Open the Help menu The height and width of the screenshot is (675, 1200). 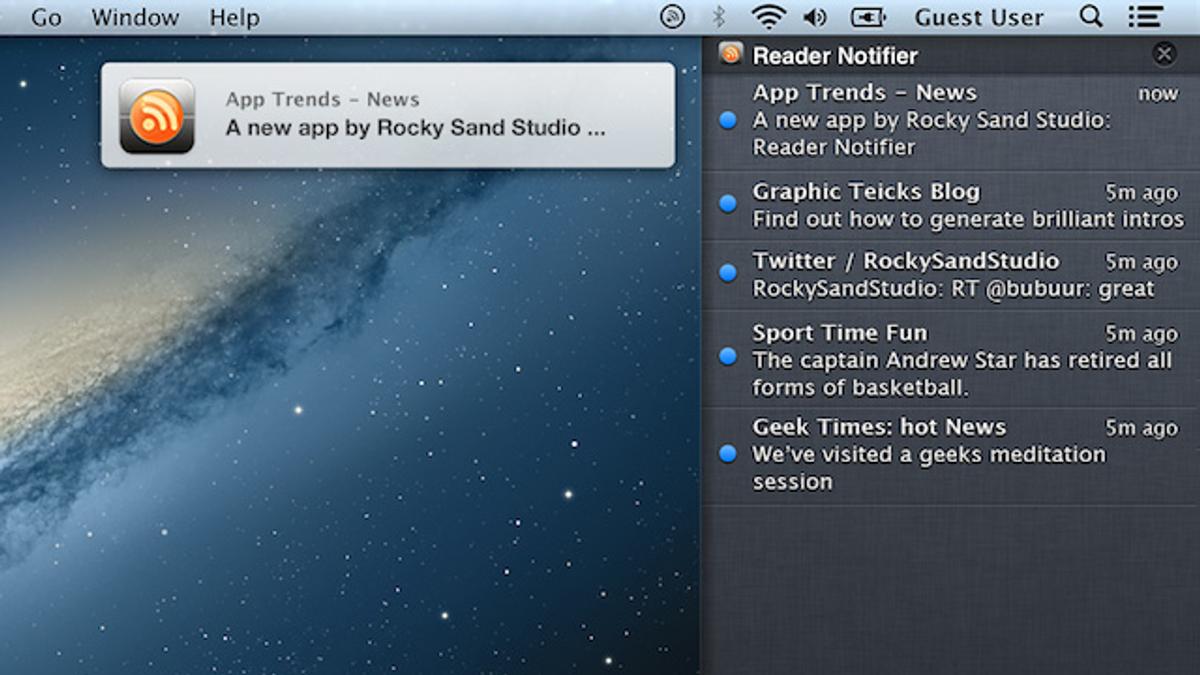[x=234, y=18]
